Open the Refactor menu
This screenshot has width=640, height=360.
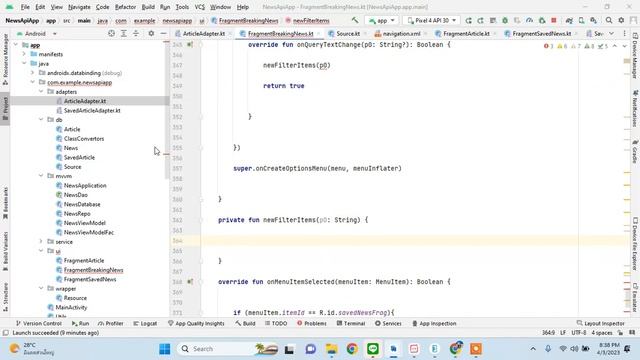125,7
